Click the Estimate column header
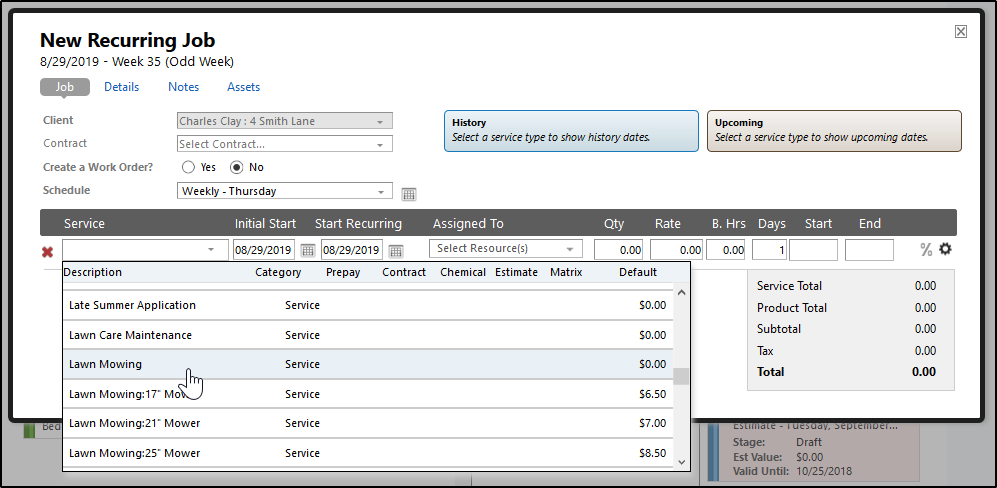This screenshot has height=488, width=997. (516, 272)
